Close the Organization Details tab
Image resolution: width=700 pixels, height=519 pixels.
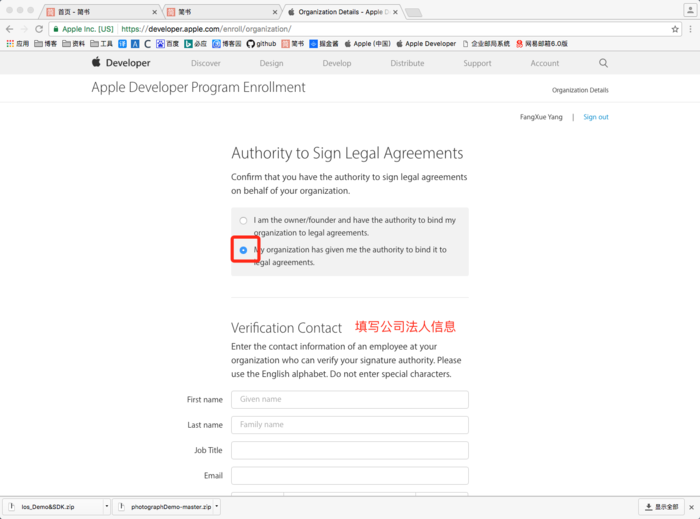pos(395,12)
